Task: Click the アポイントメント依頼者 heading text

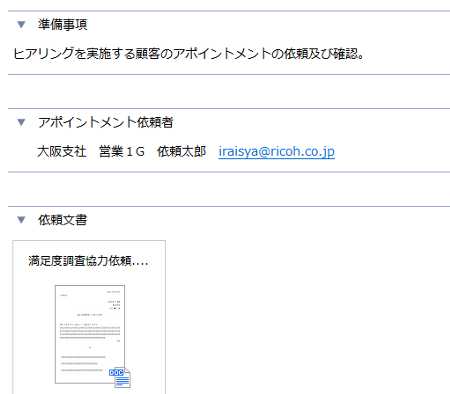Action: 105,122
